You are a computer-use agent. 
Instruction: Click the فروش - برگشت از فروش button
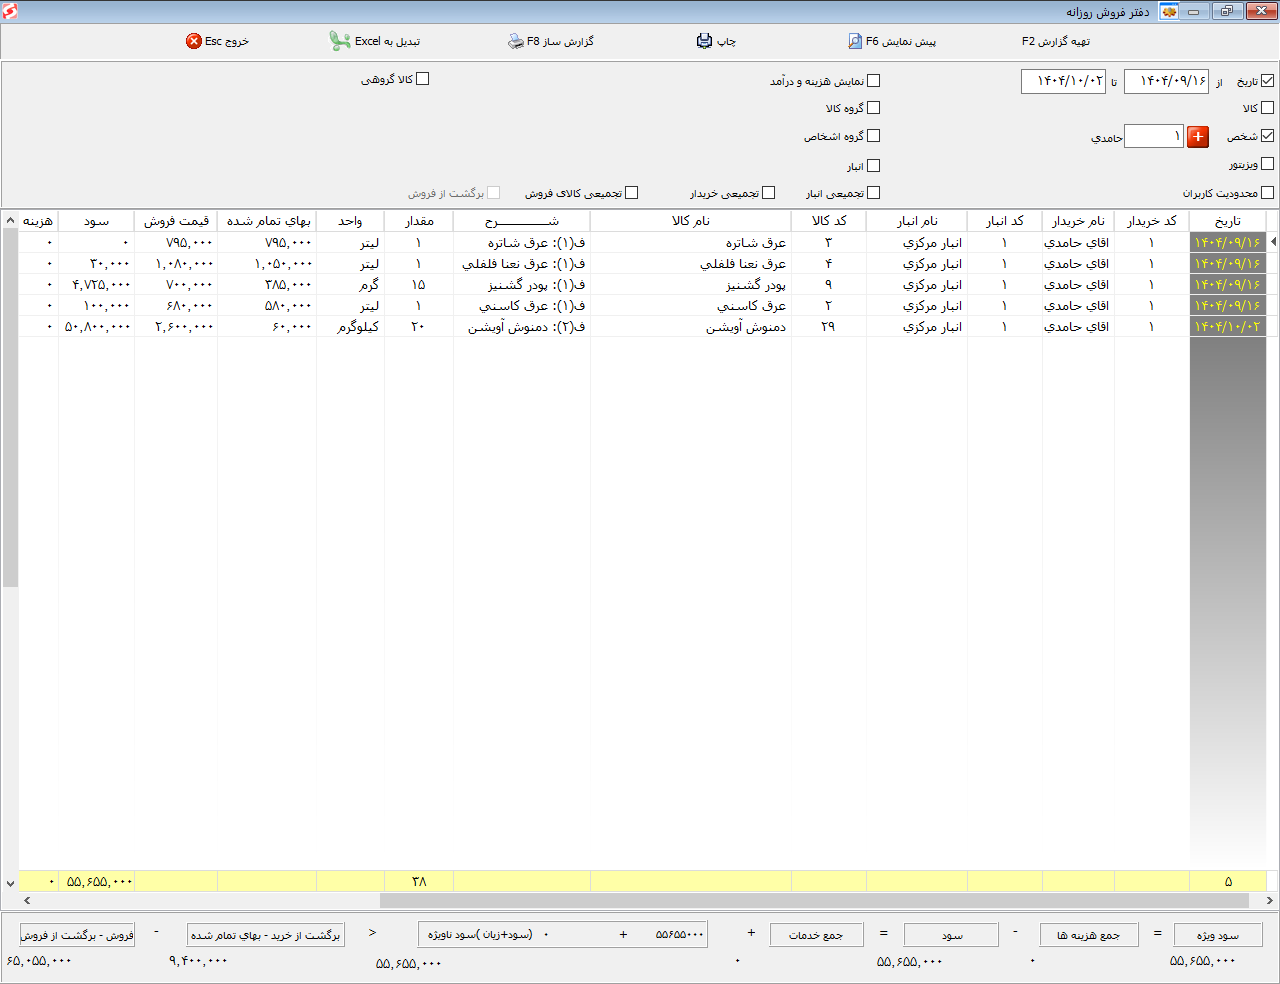click(78, 935)
